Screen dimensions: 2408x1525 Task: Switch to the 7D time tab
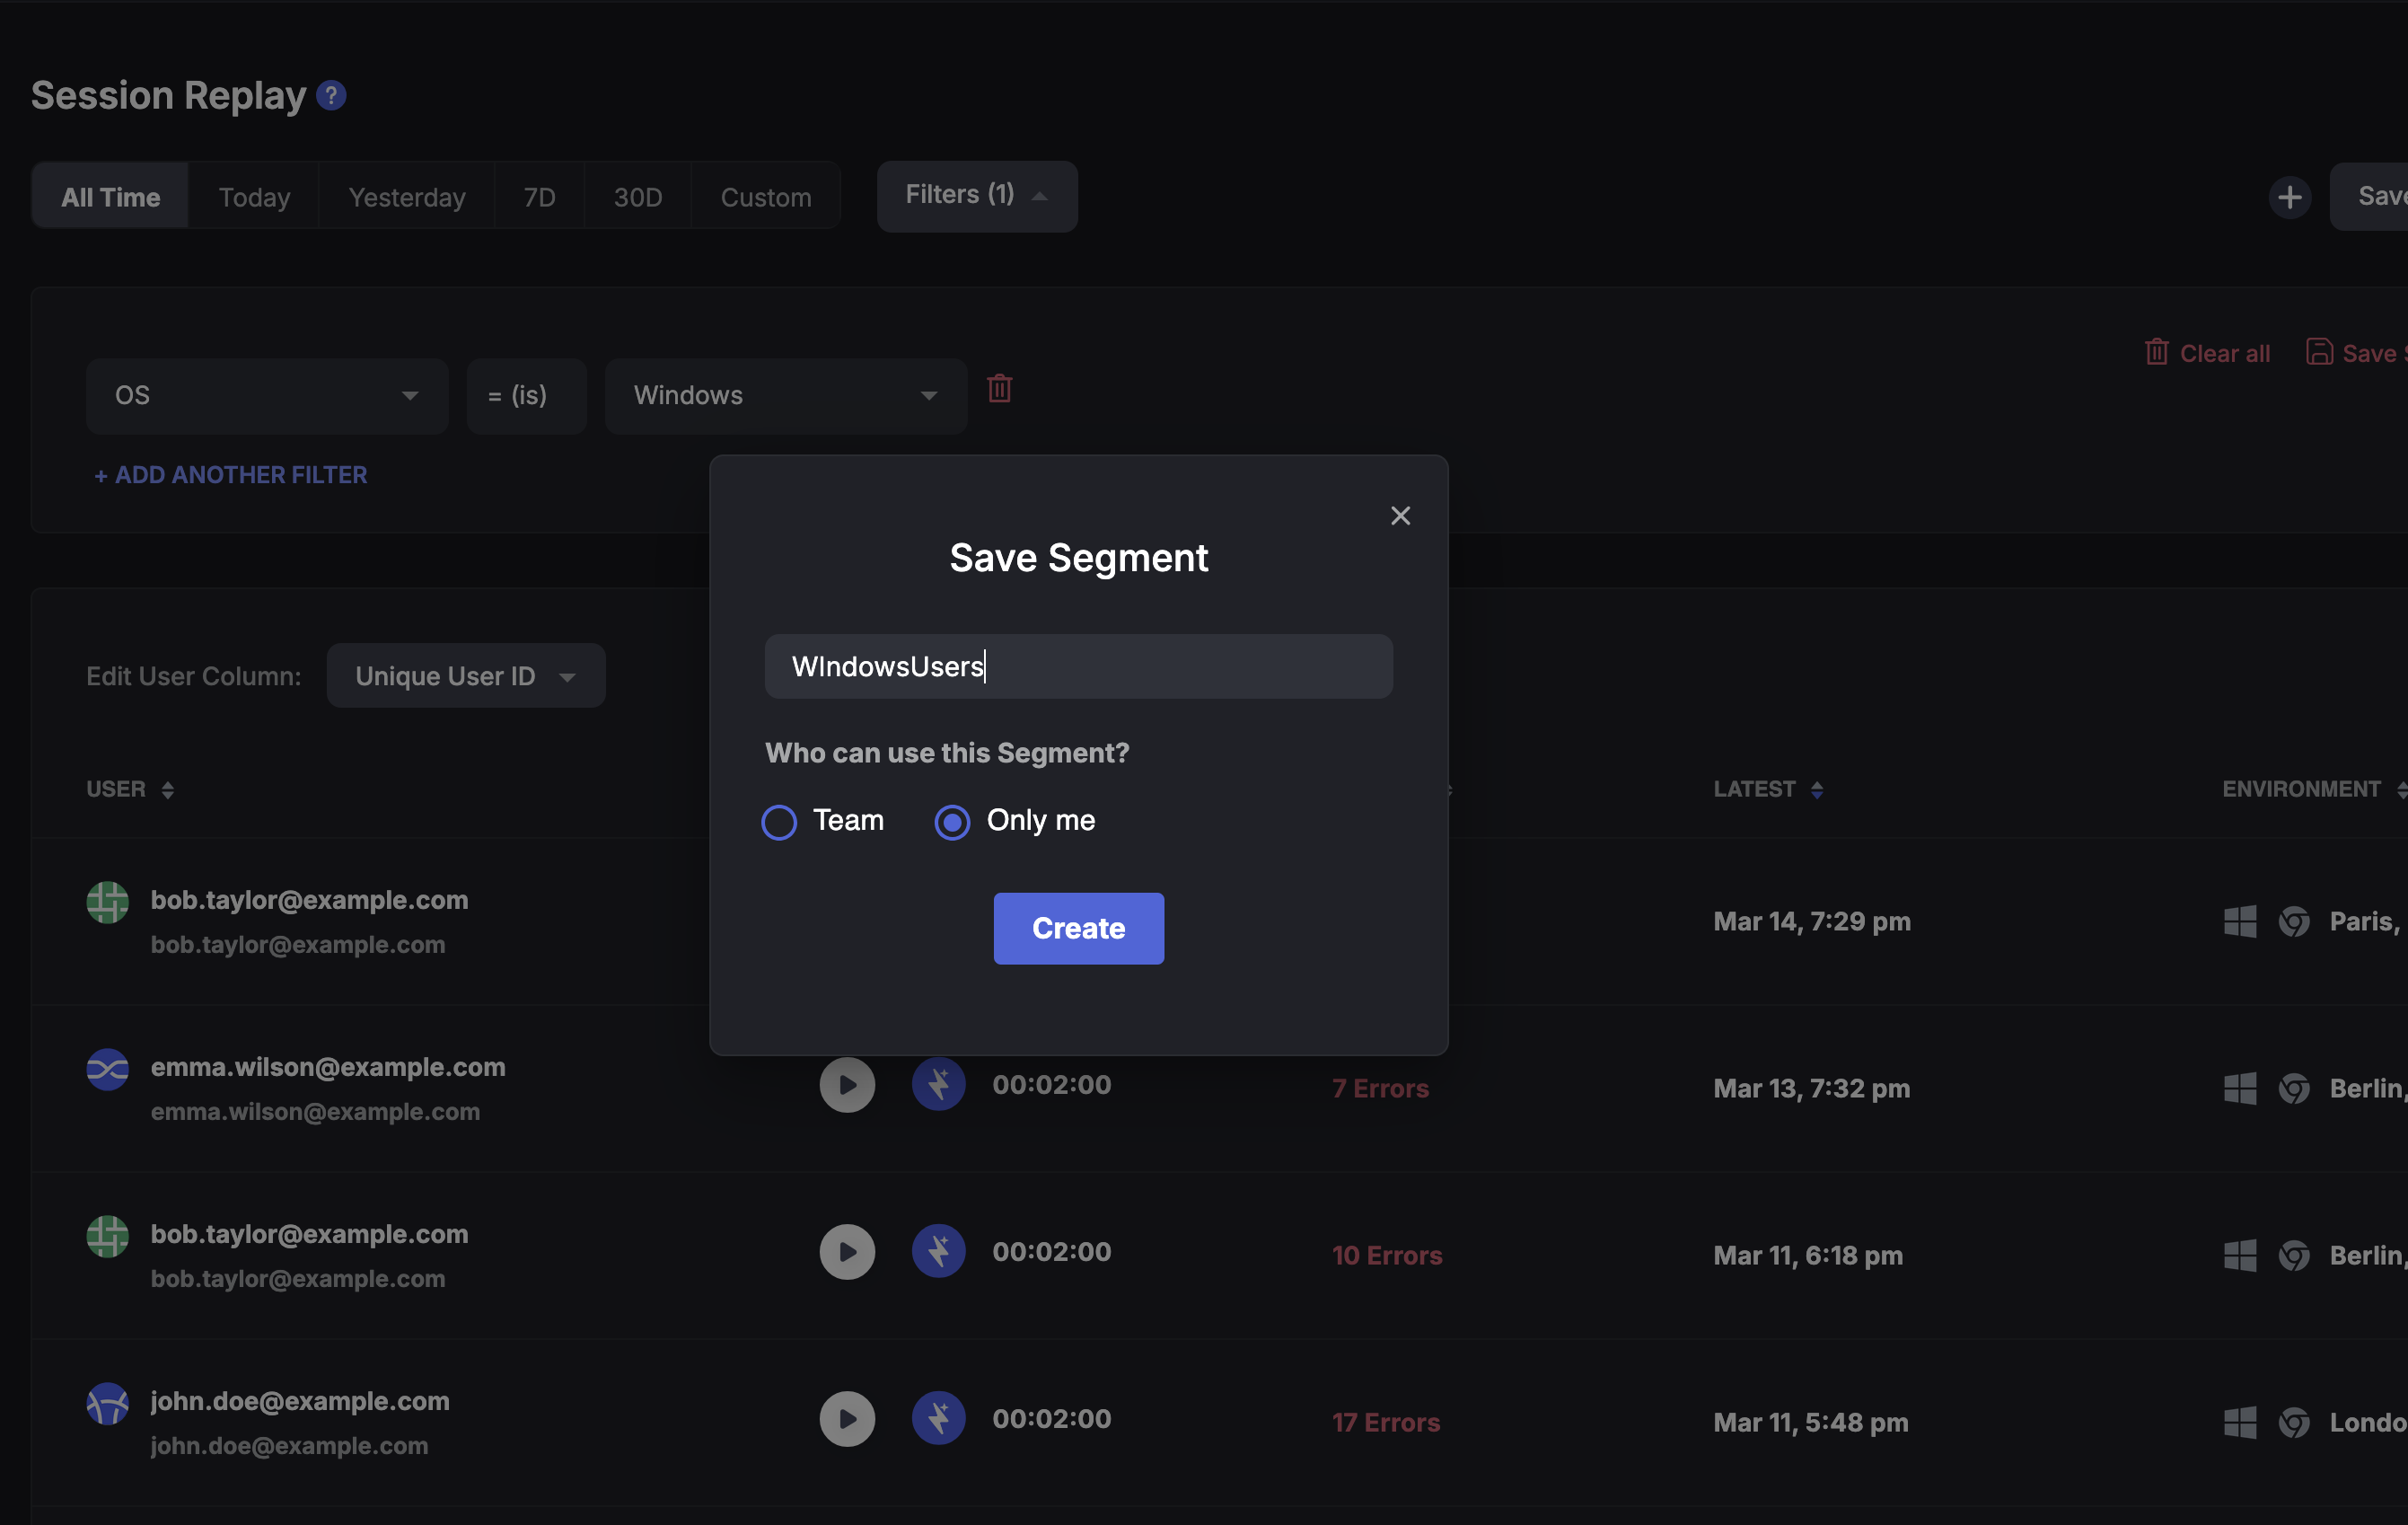click(539, 197)
